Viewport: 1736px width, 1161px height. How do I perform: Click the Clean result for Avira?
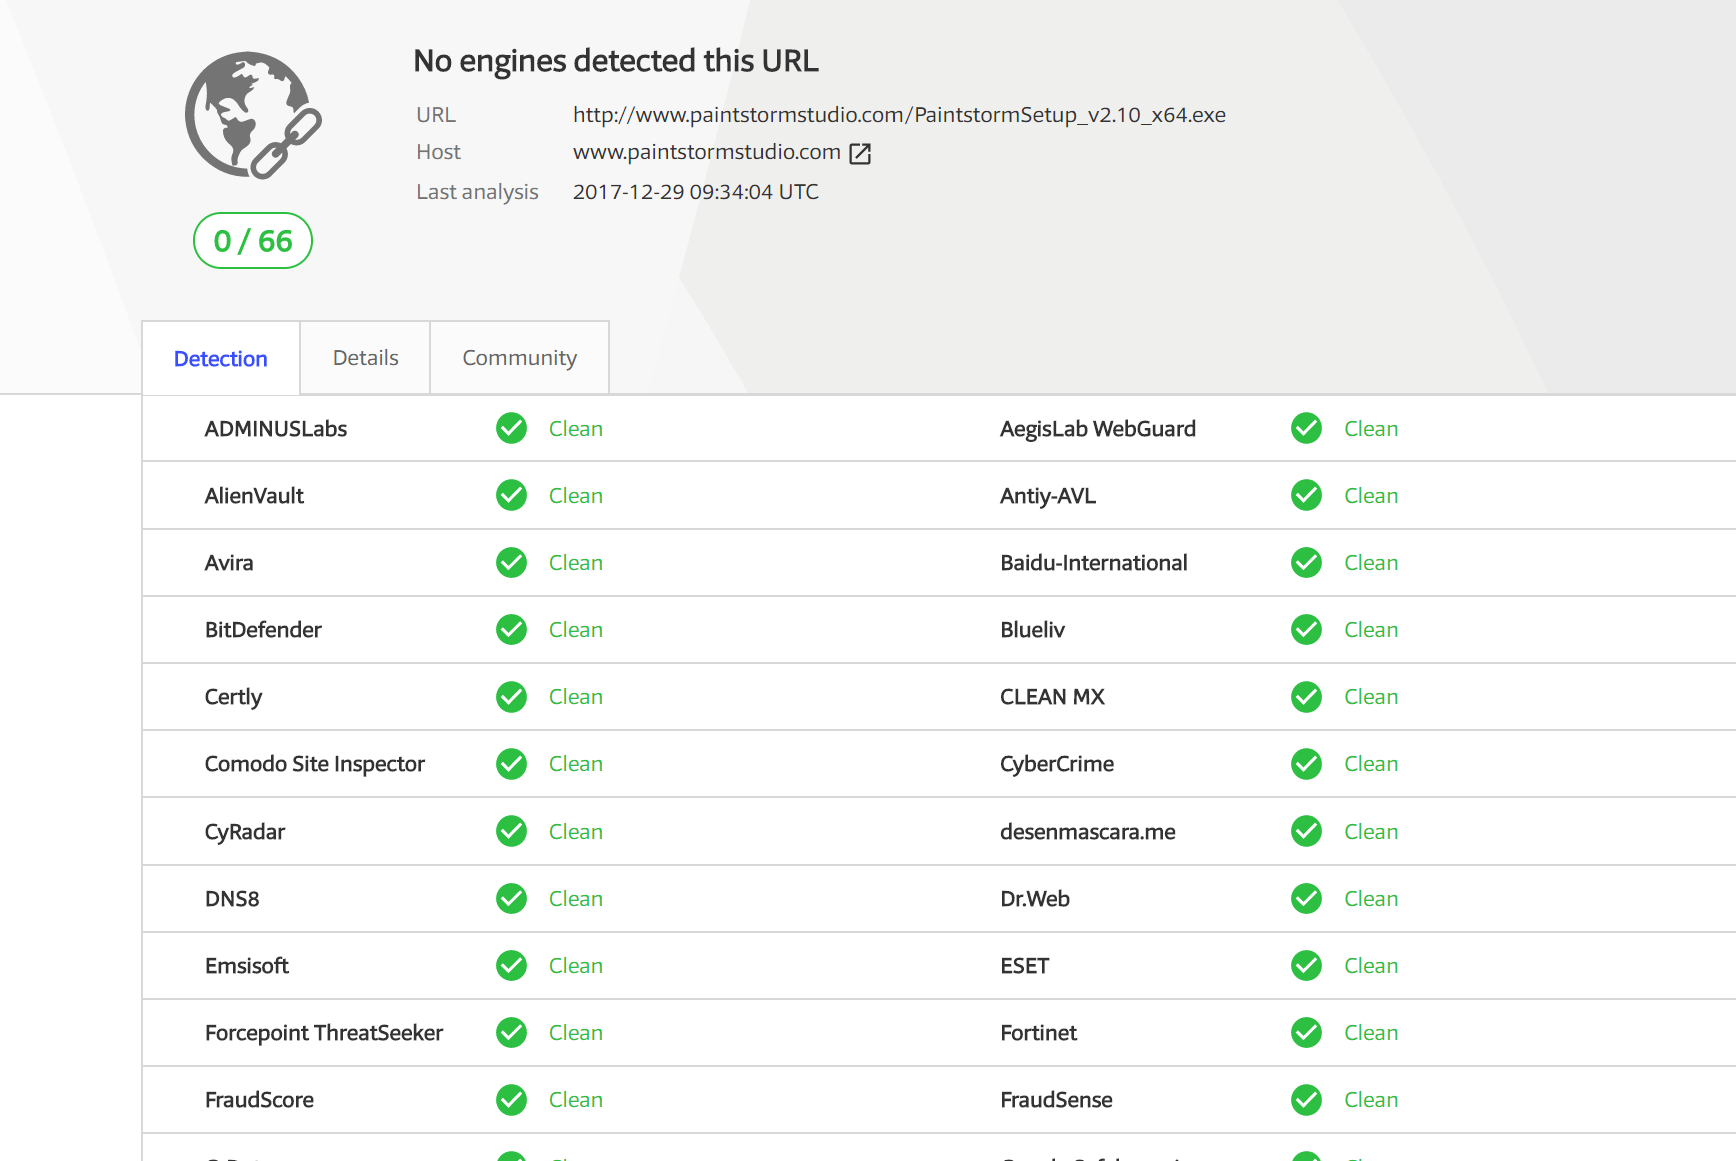[x=576, y=563]
